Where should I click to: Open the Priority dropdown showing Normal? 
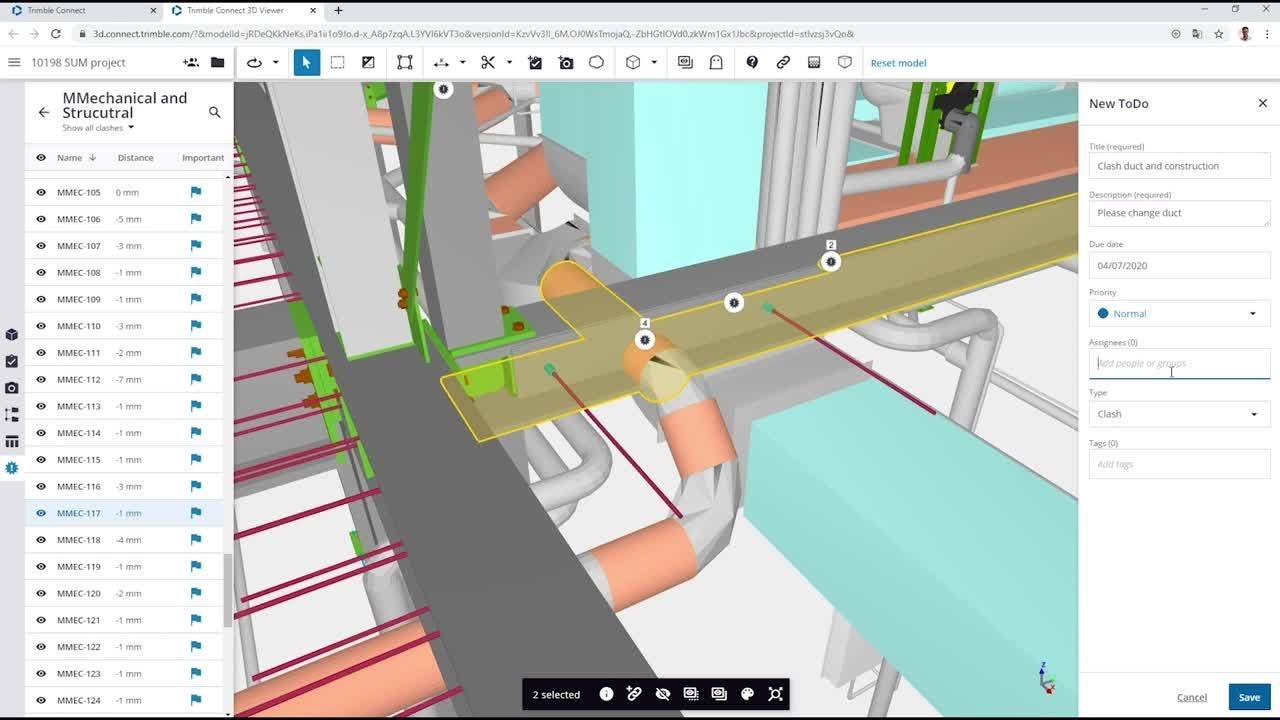1253,313
